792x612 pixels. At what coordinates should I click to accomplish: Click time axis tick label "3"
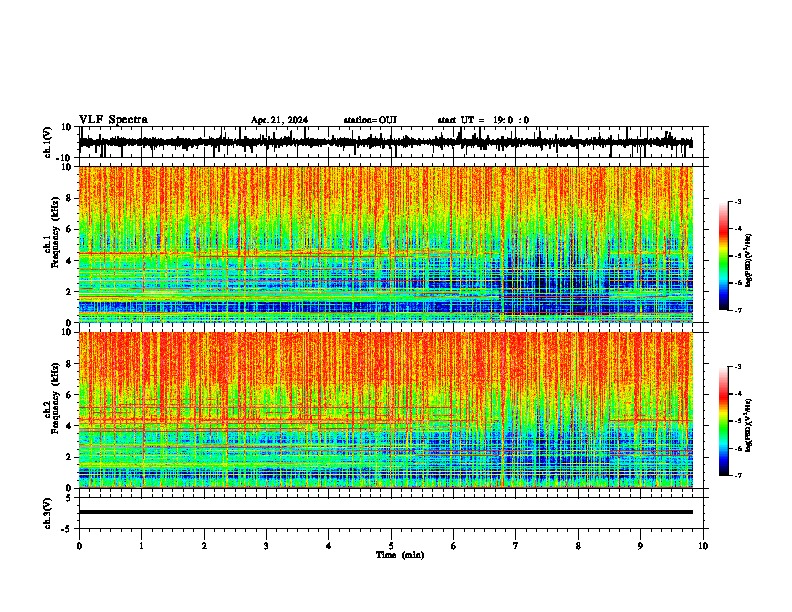point(266,546)
